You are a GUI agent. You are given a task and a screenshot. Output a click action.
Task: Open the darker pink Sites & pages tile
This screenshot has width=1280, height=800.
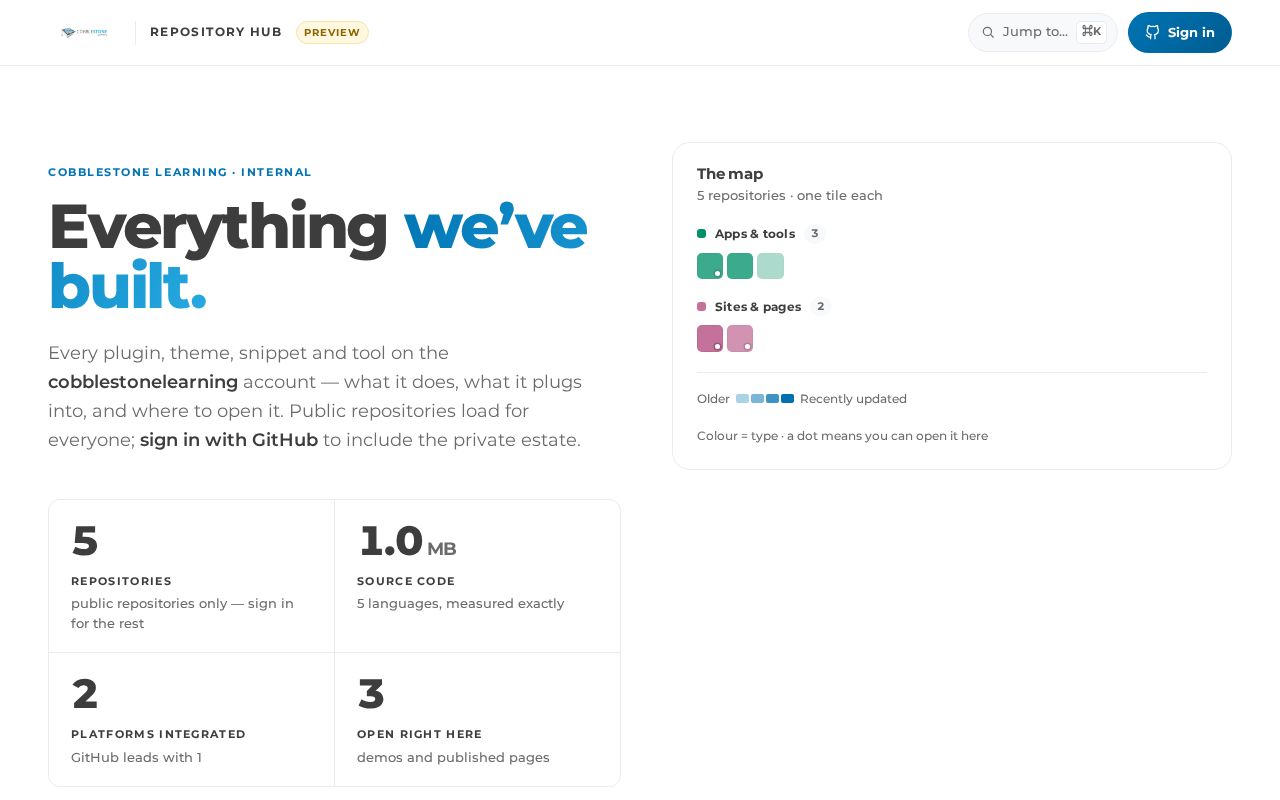[x=710, y=339]
